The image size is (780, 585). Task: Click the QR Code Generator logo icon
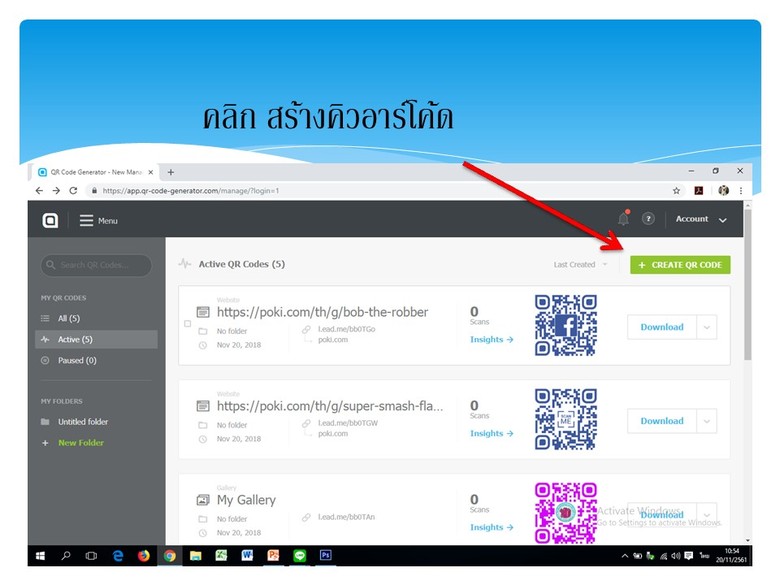[50, 220]
